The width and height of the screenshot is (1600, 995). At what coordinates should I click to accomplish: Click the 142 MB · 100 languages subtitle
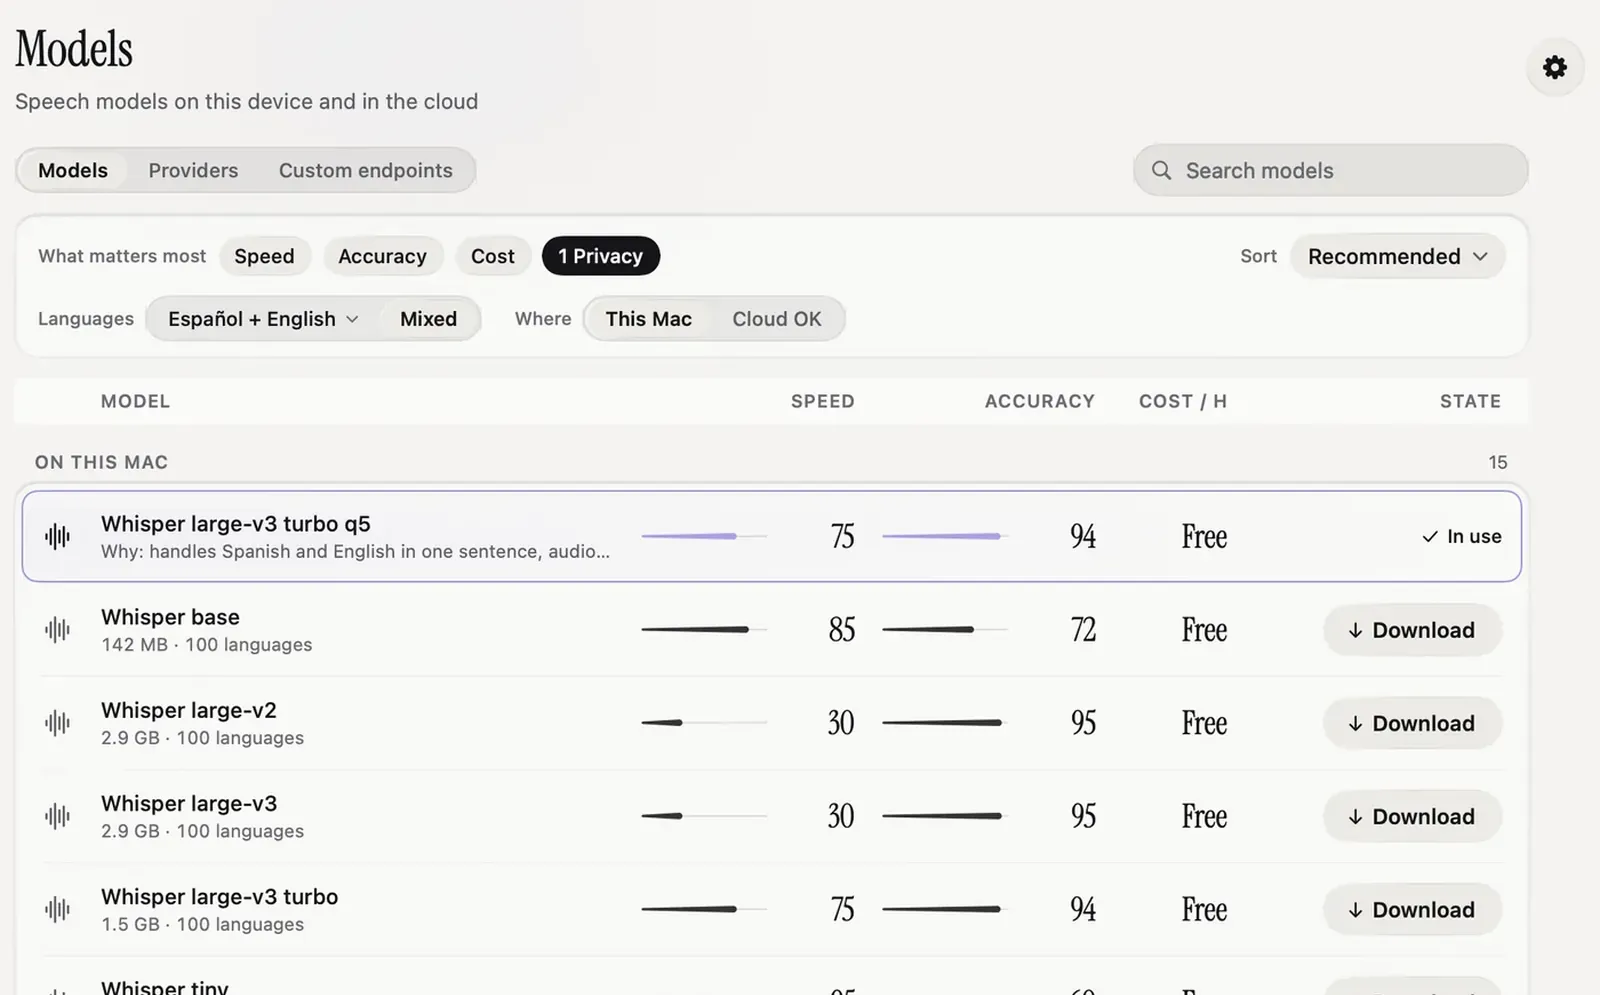tap(207, 645)
